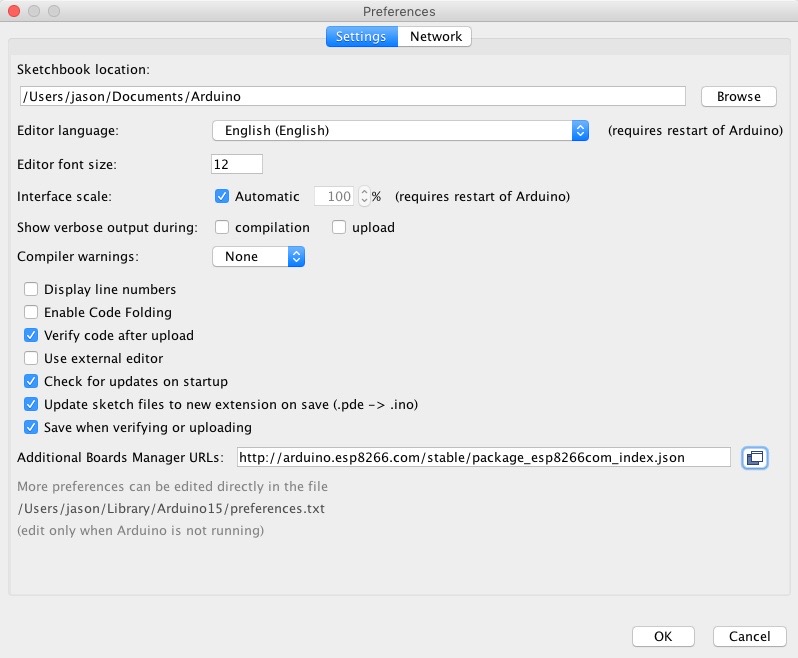Open the Editor language dropdown

[401, 131]
